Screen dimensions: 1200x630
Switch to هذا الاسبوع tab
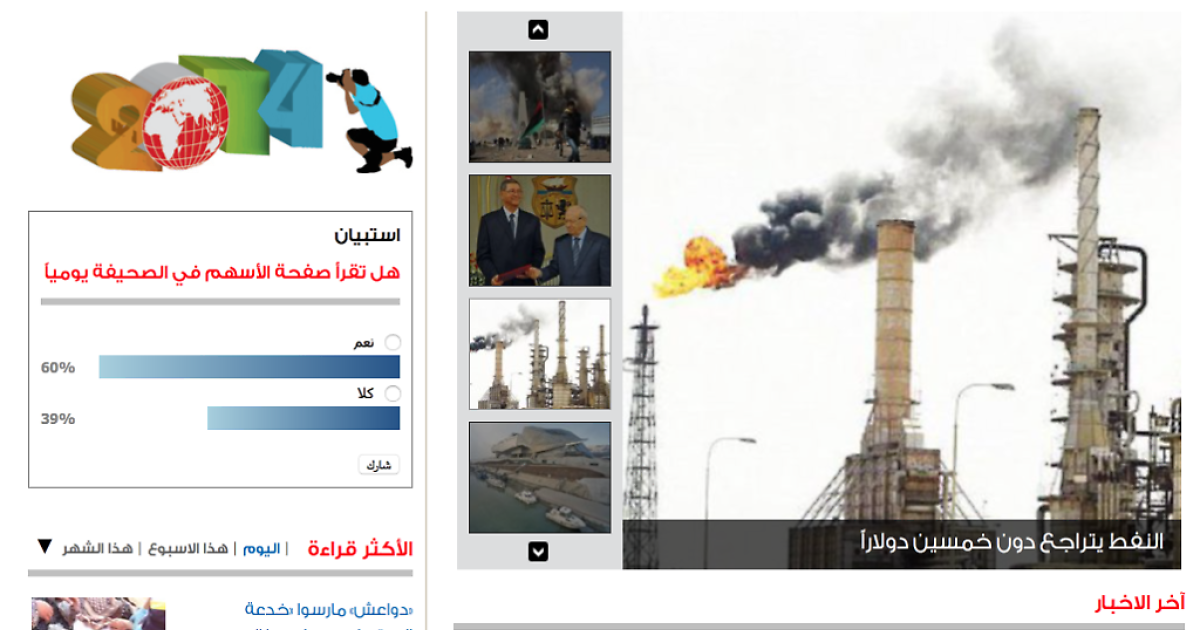pyautogui.click(x=188, y=549)
